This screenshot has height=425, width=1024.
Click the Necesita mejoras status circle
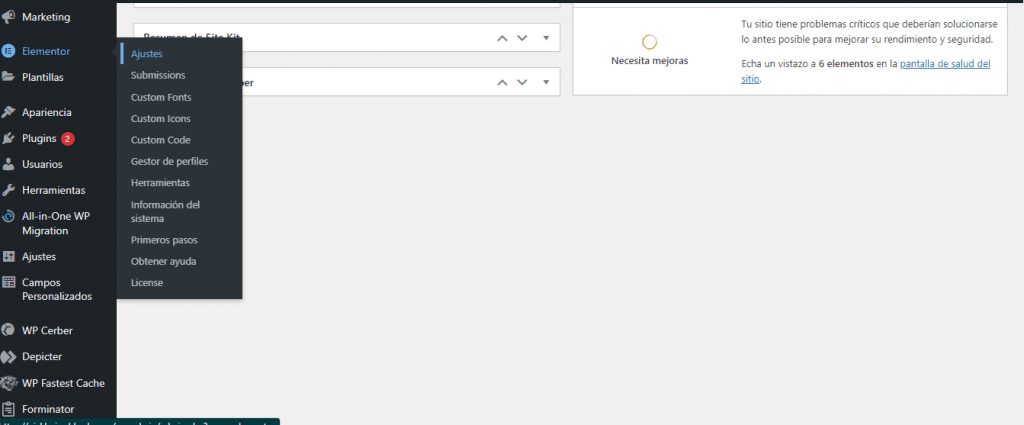(649, 42)
